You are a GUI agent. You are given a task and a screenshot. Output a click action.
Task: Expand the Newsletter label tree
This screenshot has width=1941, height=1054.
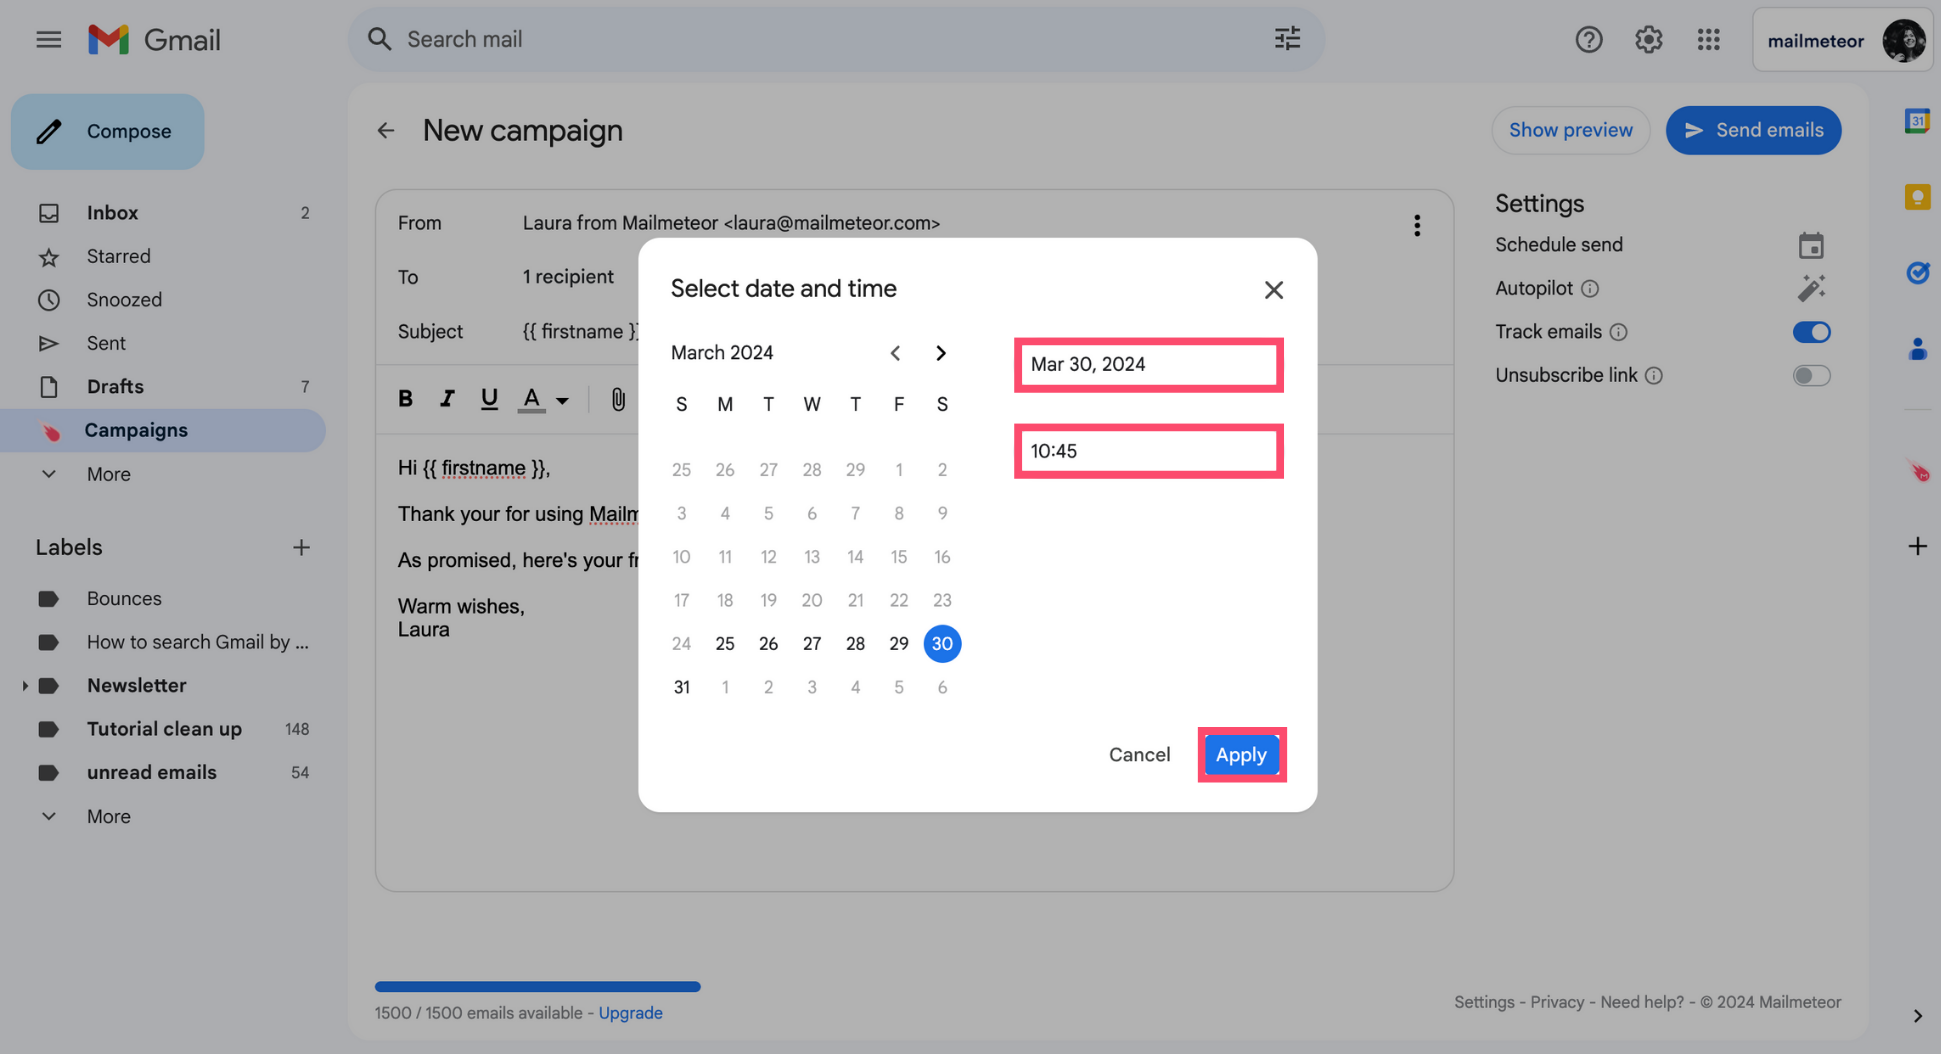(x=24, y=686)
